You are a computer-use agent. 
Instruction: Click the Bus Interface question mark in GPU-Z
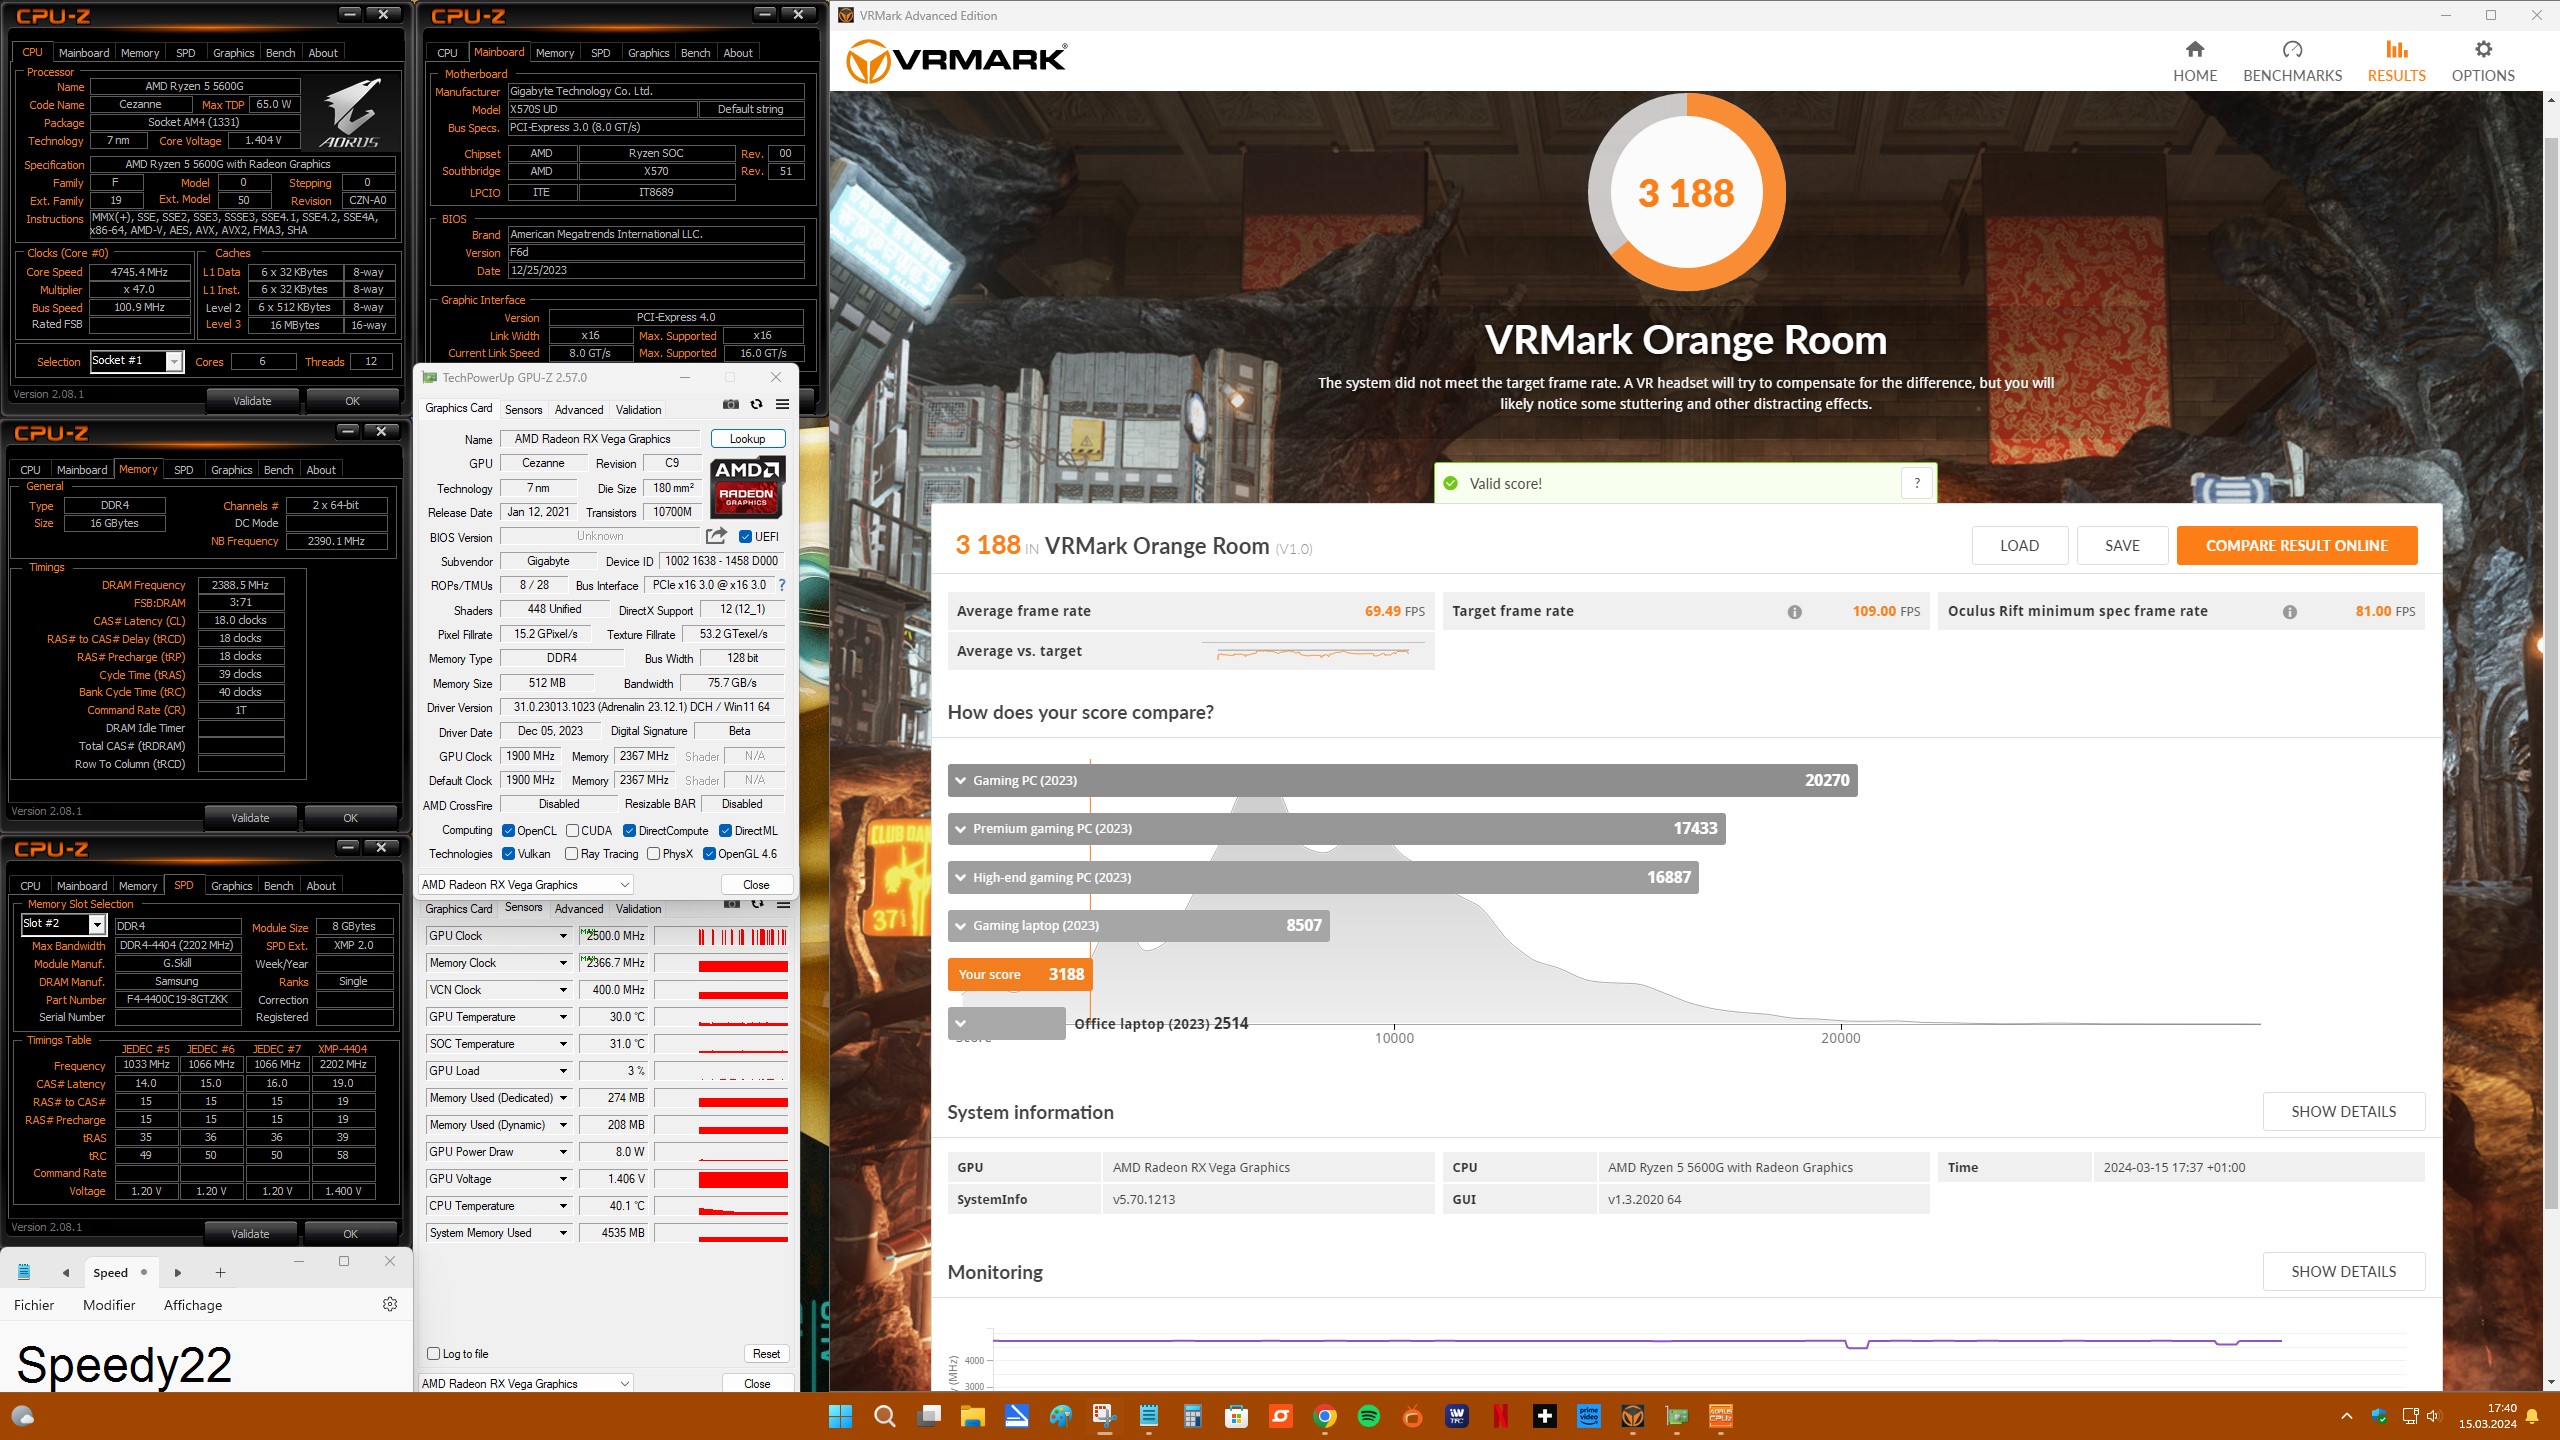tap(782, 585)
